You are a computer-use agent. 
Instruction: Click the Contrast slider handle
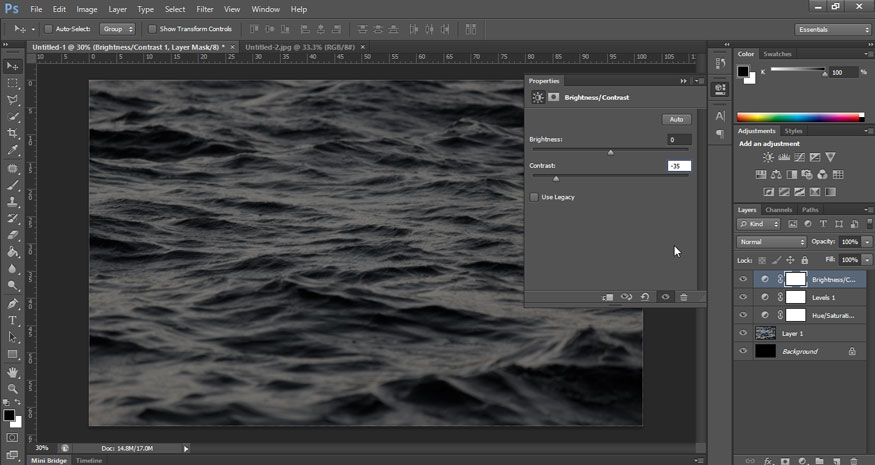tap(556, 178)
